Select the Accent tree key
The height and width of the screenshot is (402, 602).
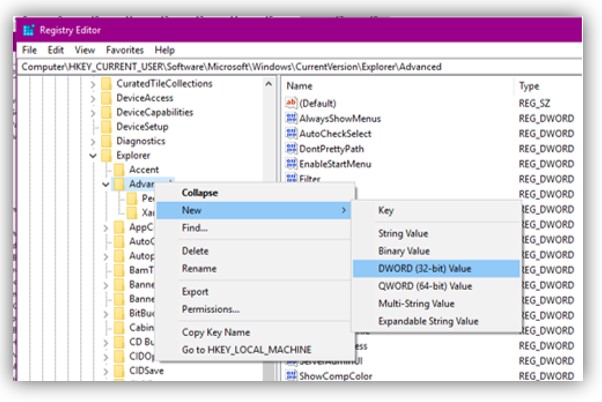tap(144, 170)
